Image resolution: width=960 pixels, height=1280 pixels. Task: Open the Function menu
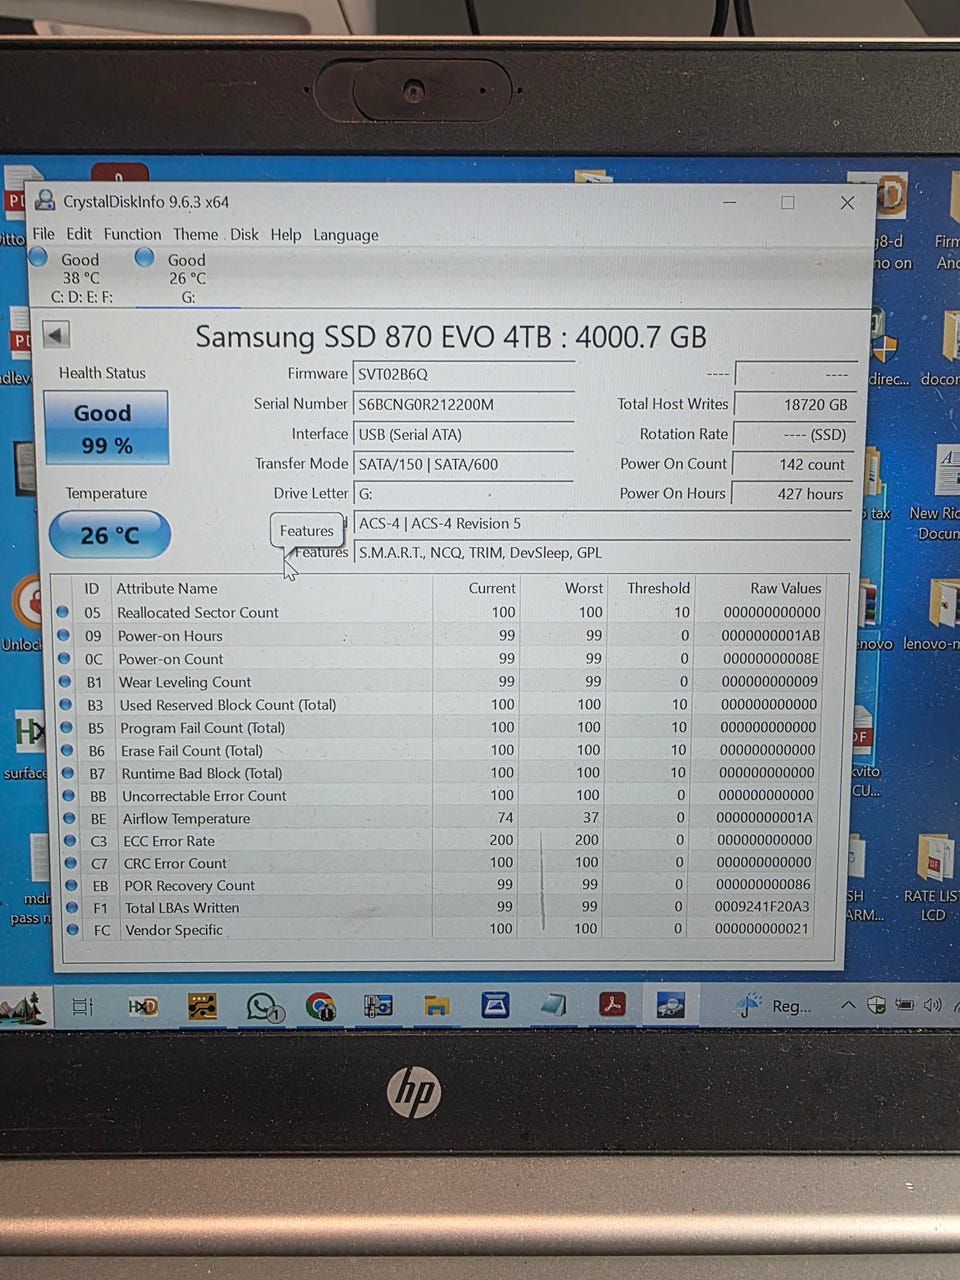[132, 234]
